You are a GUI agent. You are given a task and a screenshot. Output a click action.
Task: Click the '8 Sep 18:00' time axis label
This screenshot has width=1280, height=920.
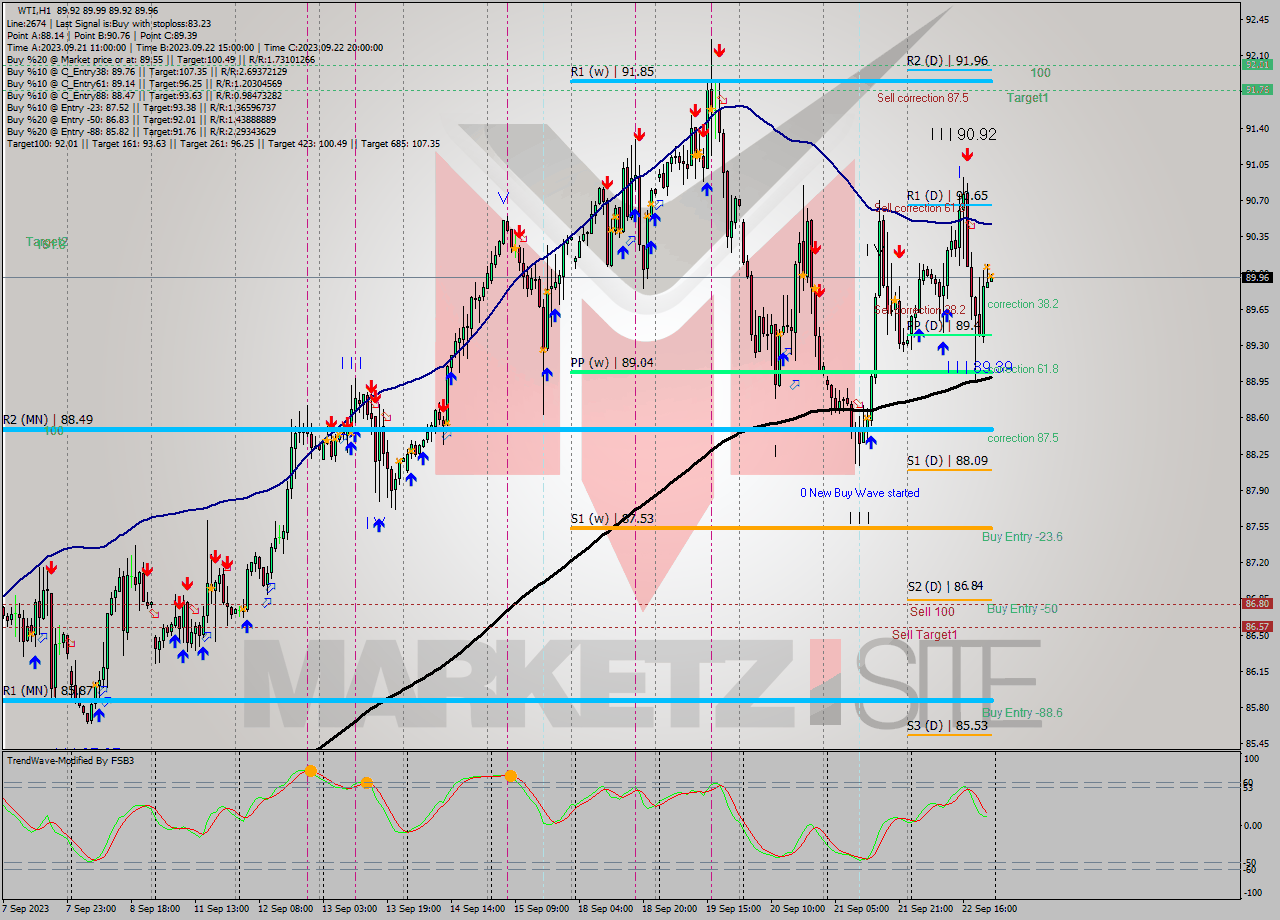pos(153,909)
